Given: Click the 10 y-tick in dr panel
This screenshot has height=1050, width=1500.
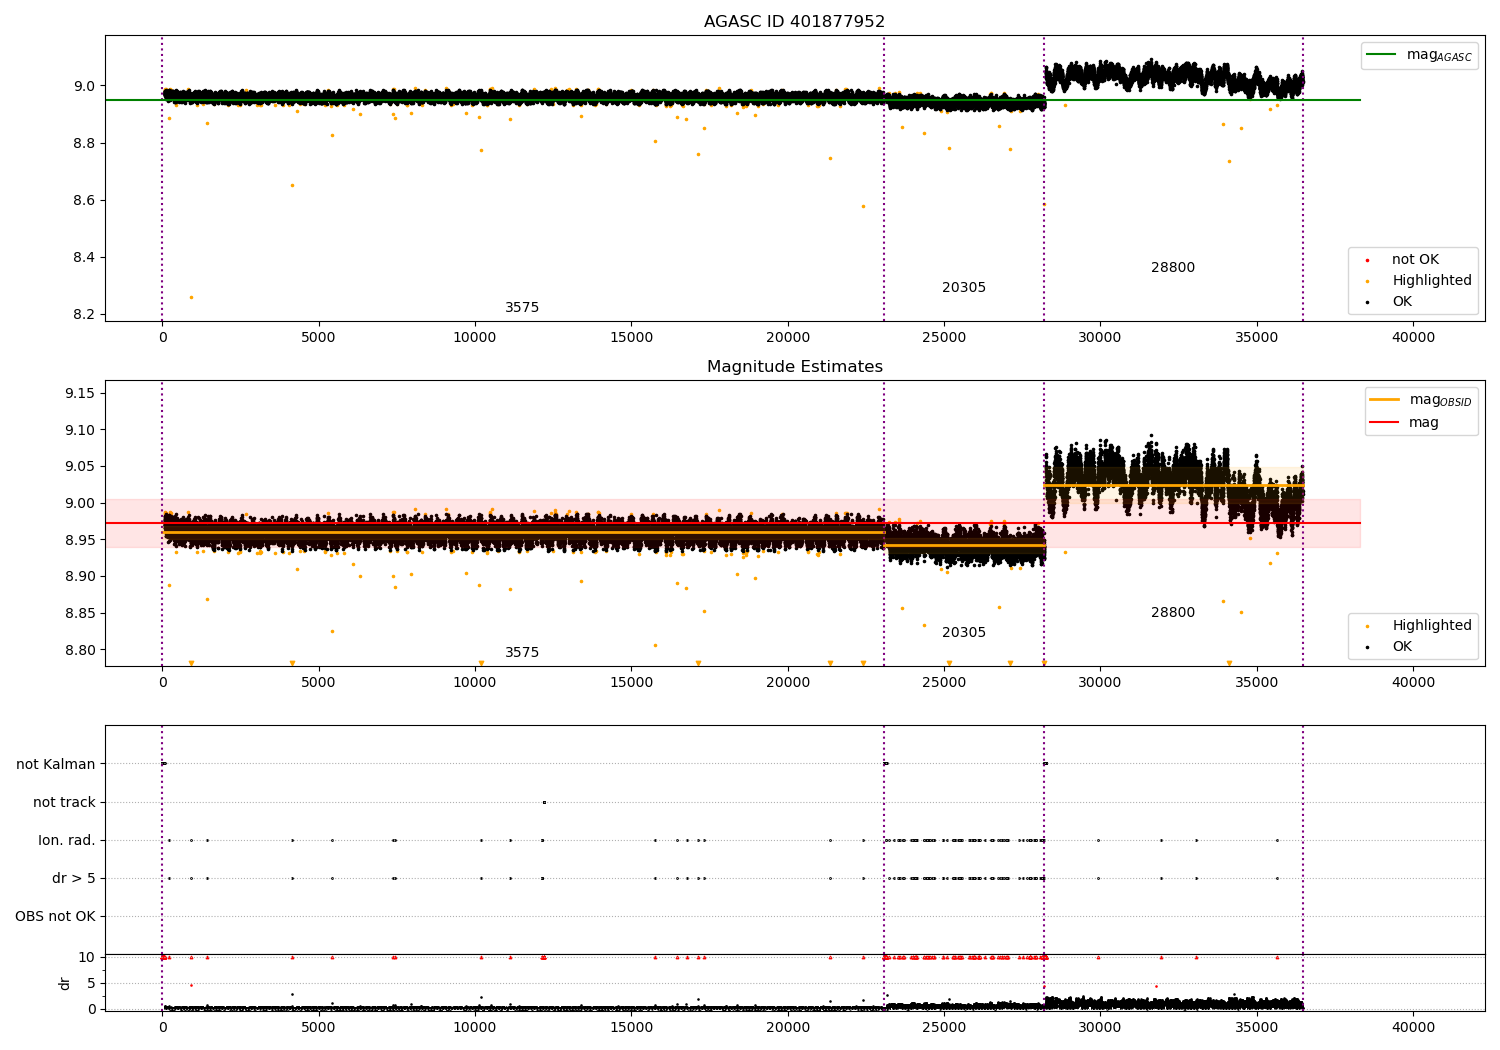Looking at the screenshot, I should coord(87,958).
